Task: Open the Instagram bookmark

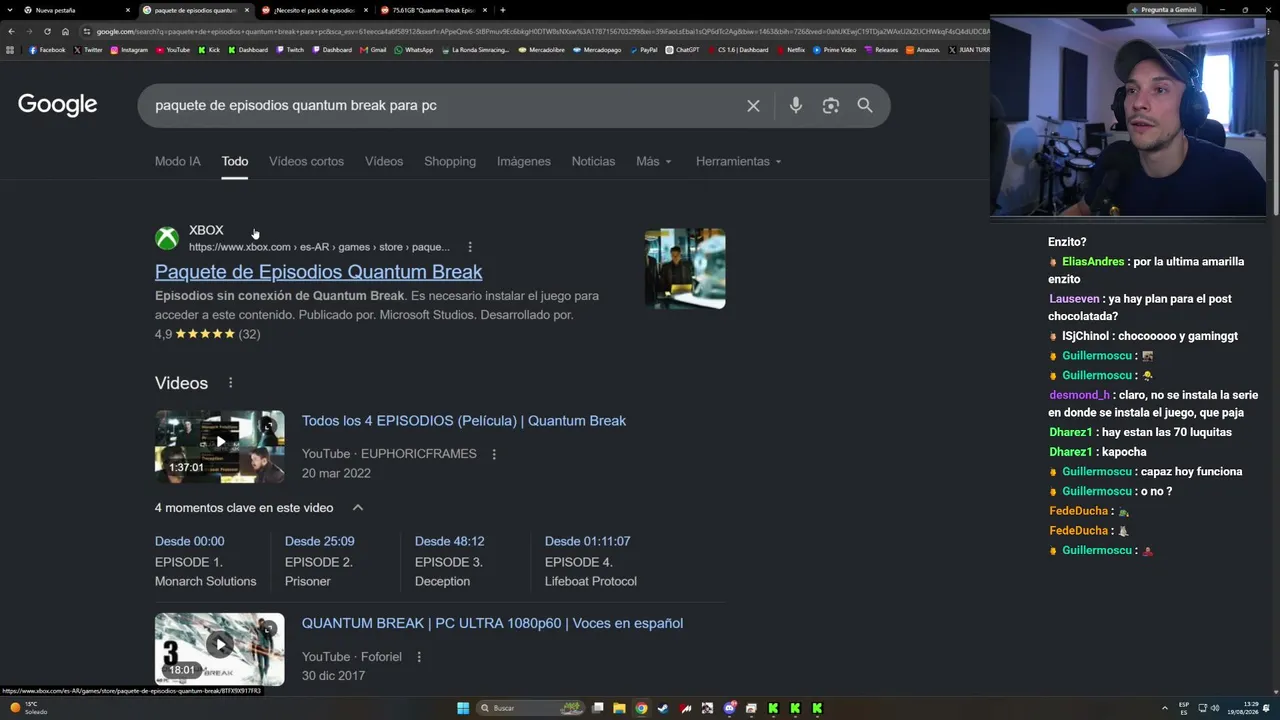Action: [x=129, y=50]
